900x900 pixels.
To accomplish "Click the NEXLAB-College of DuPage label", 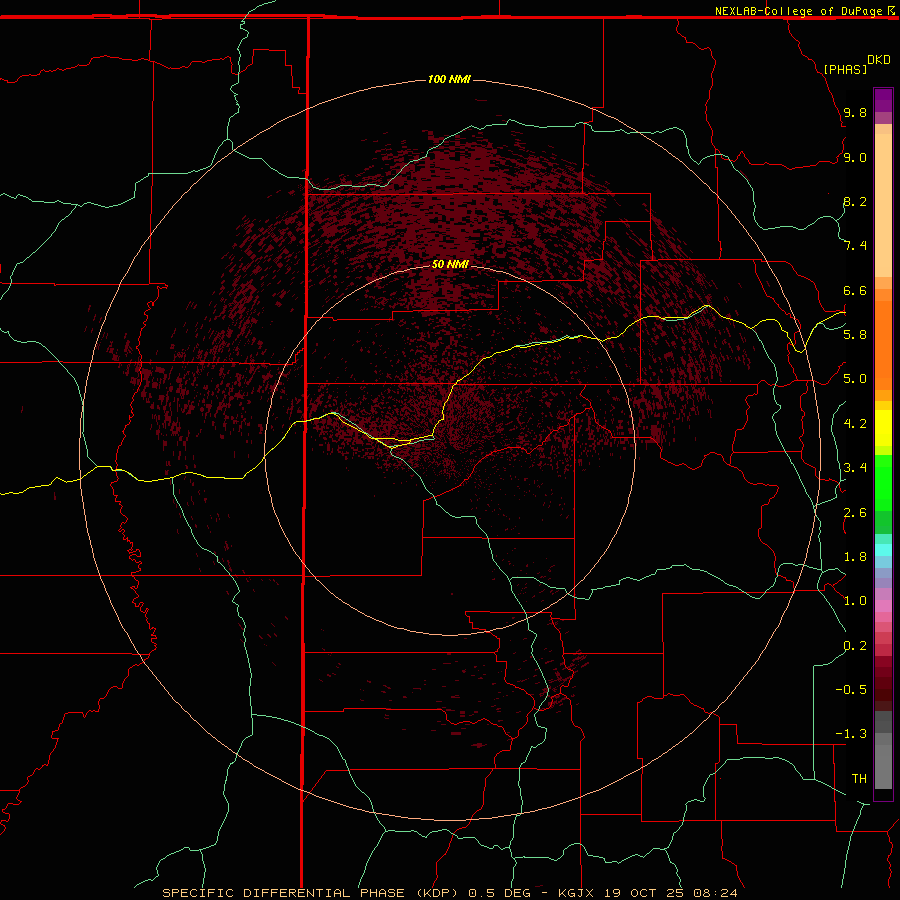I will [798, 11].
